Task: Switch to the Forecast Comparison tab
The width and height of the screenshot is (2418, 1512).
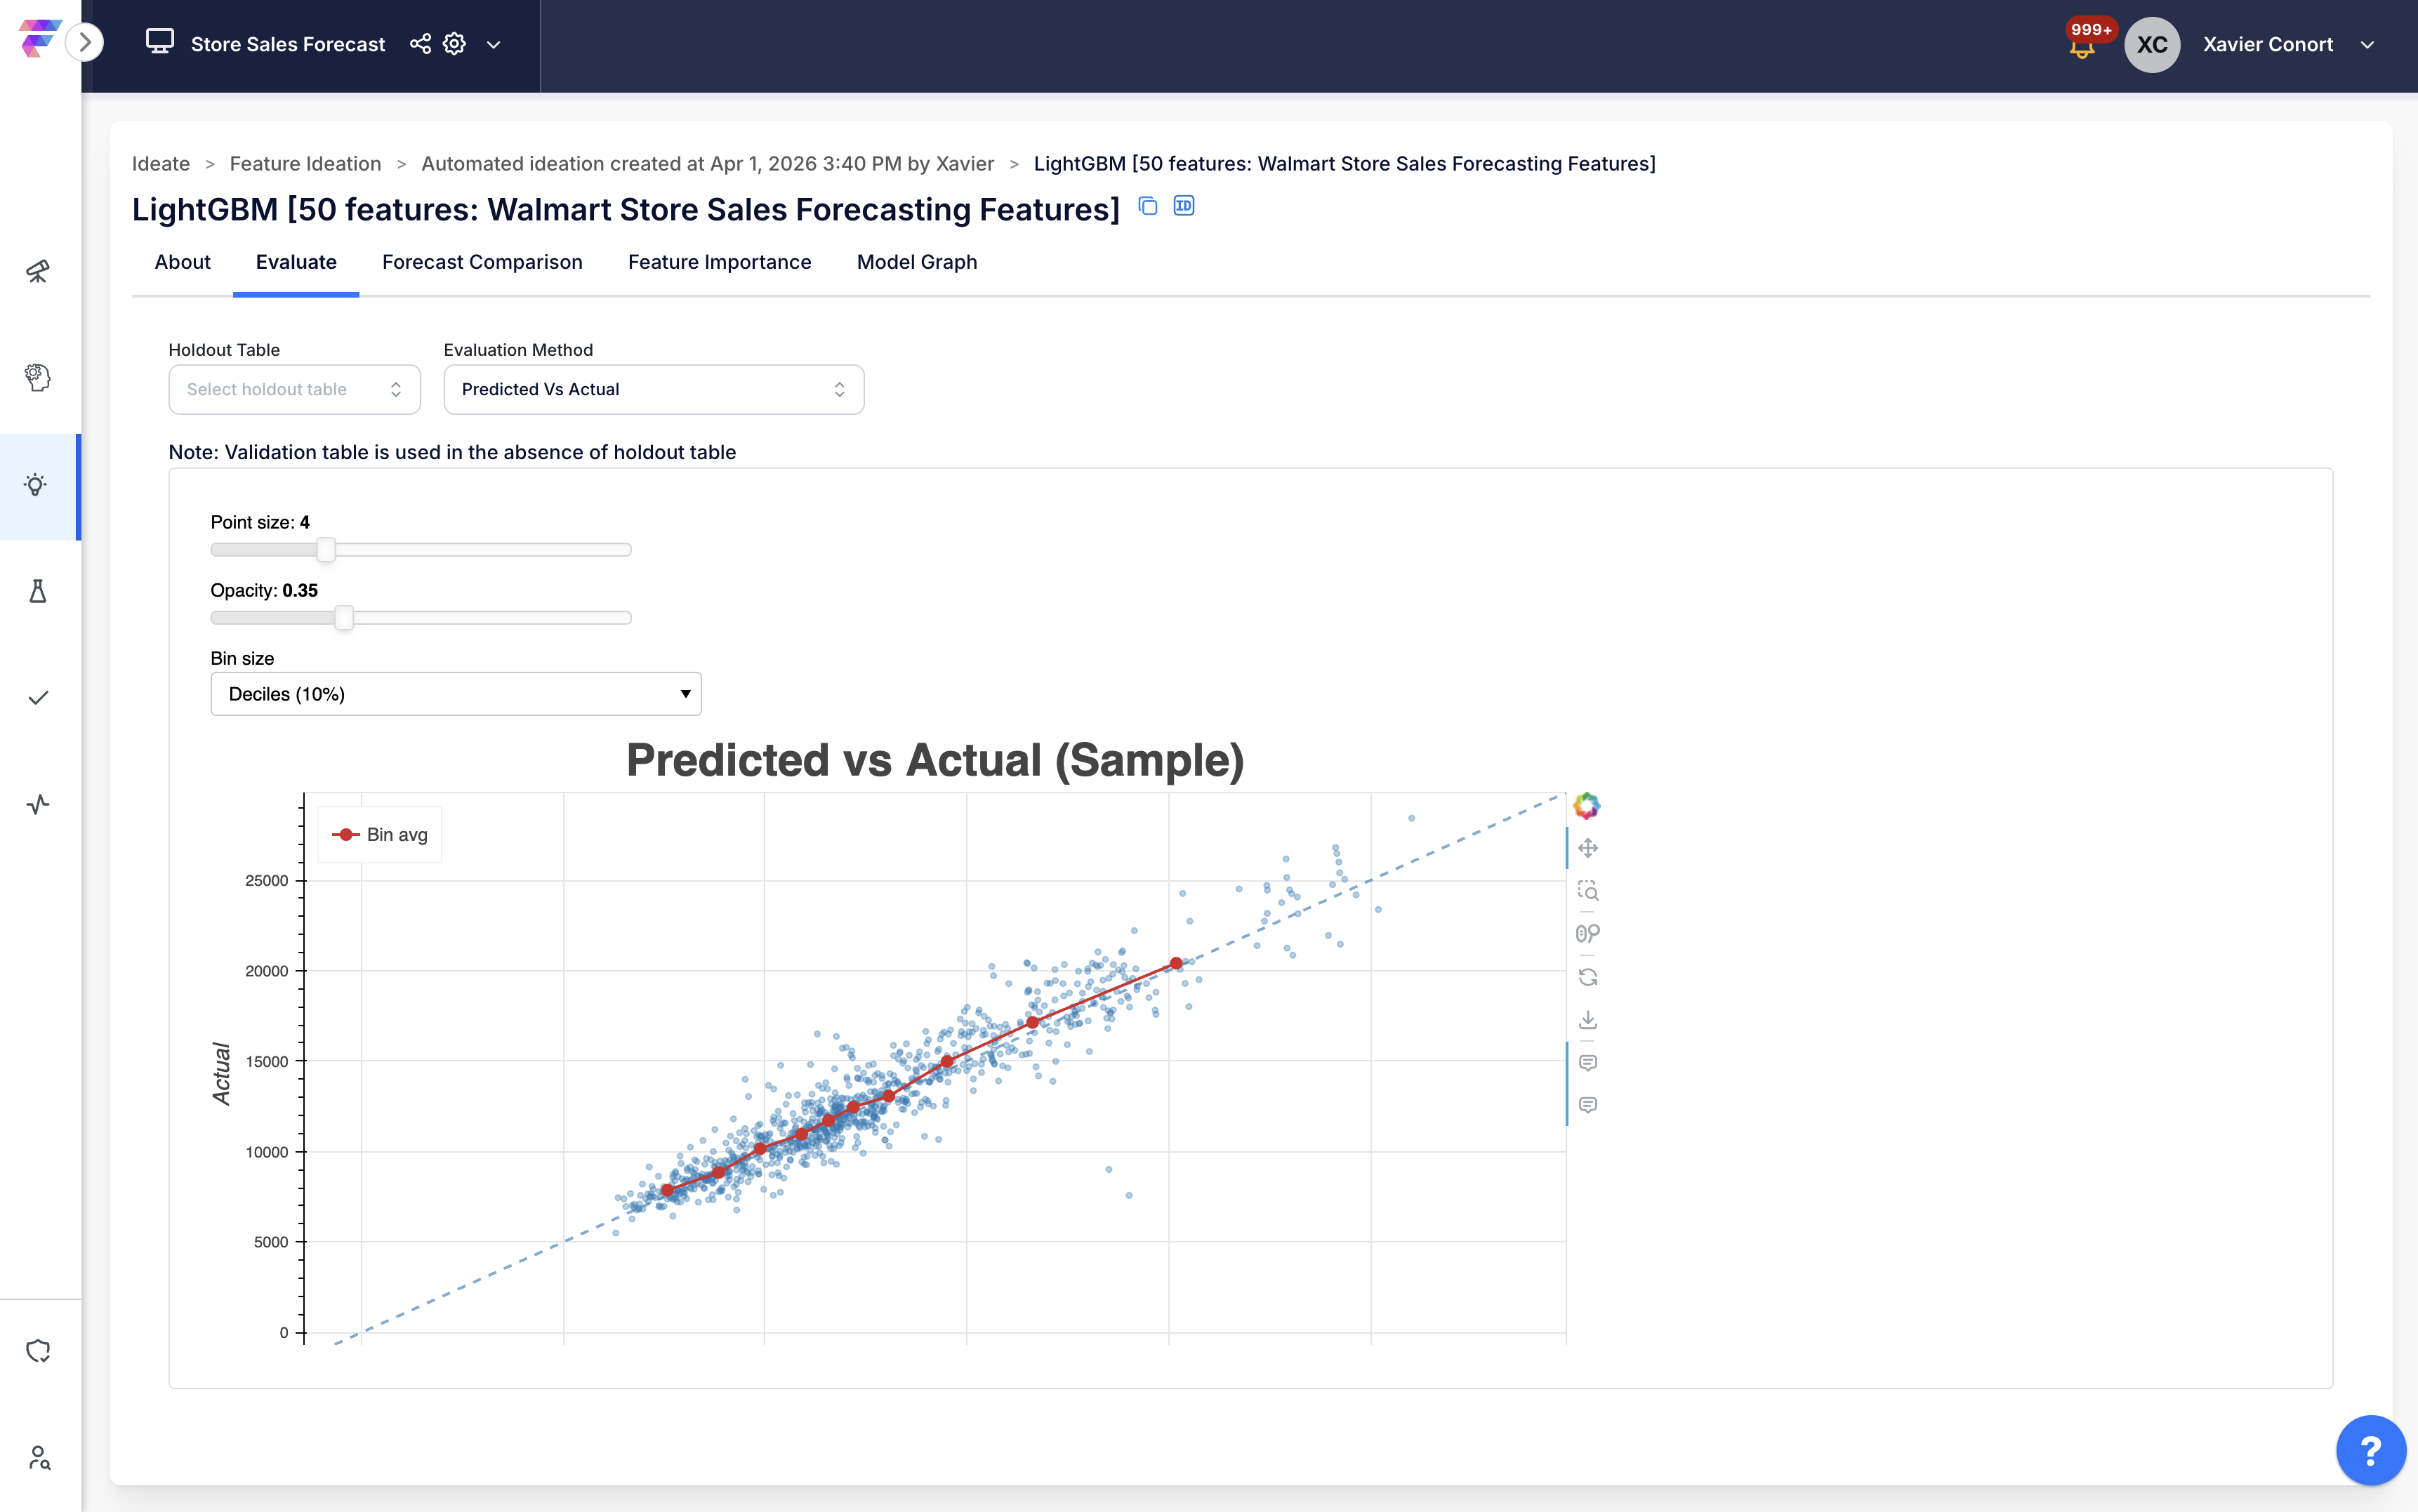Action: pyautogui.click(x=482, y=262)
